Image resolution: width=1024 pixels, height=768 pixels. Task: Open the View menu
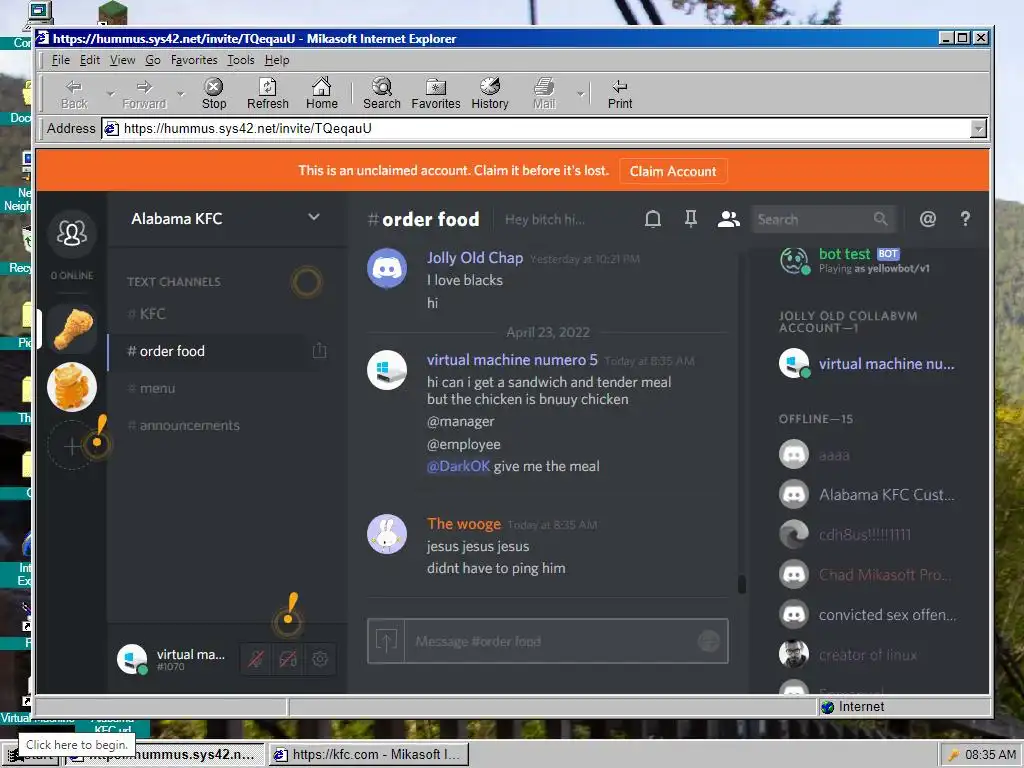pos(122,60)
